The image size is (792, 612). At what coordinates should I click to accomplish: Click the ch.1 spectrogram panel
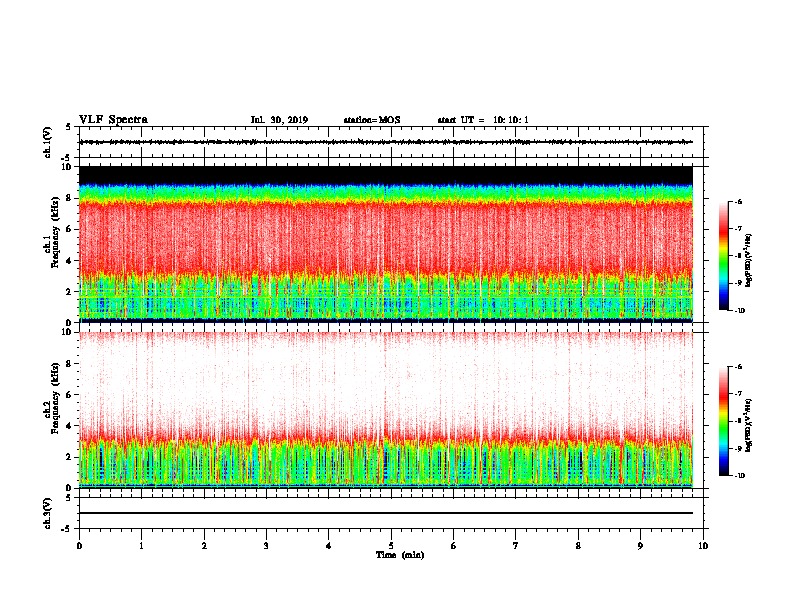386,244
